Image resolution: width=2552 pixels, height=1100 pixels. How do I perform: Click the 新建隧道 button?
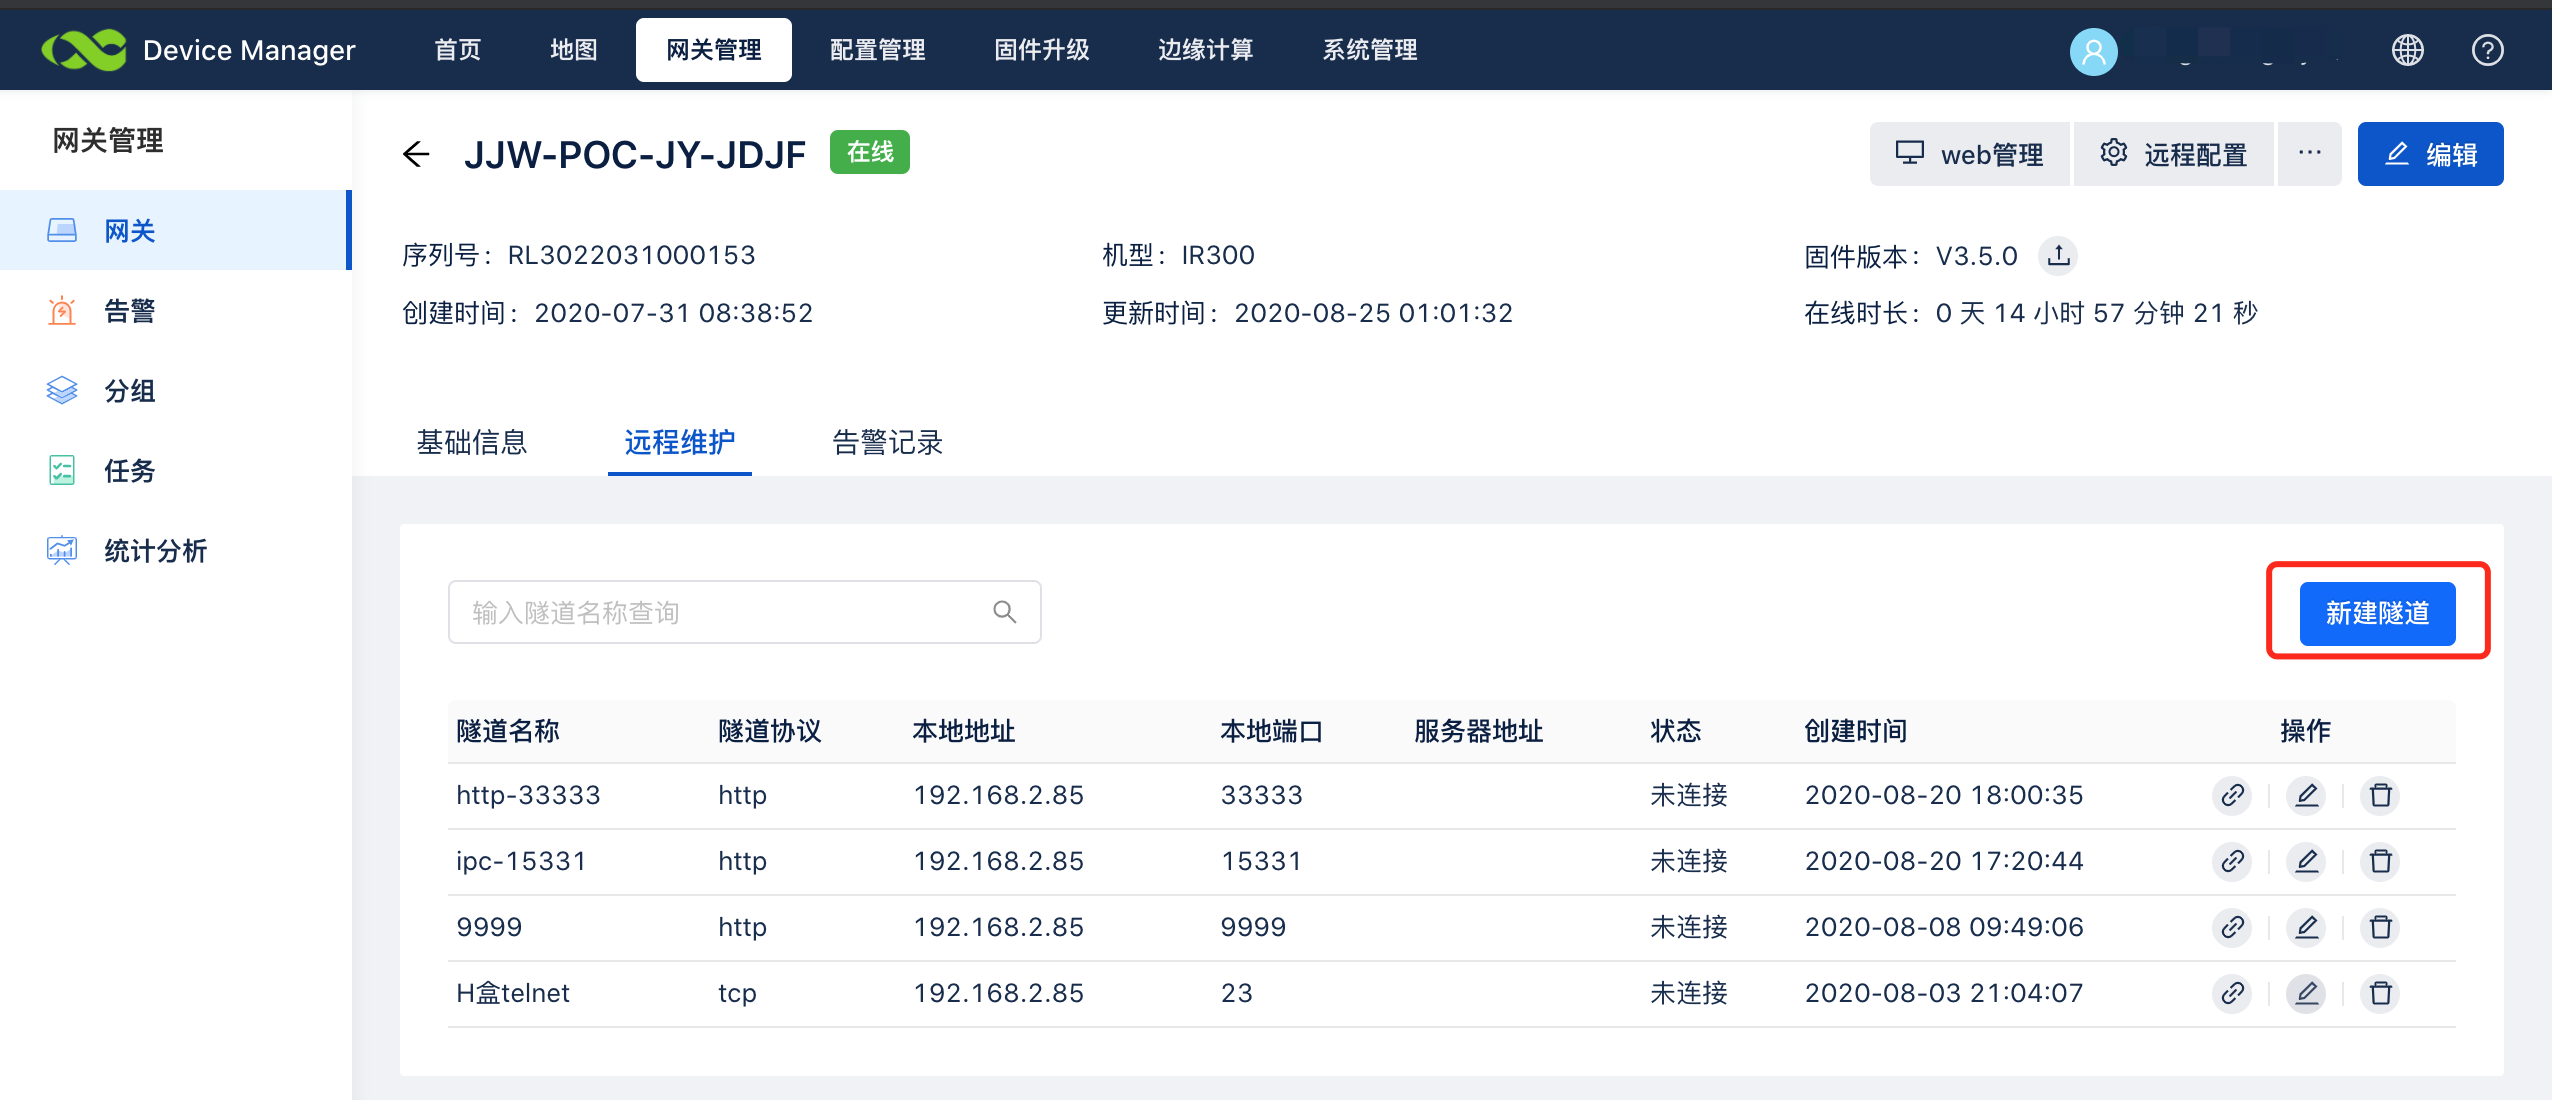click(2376, 613)
